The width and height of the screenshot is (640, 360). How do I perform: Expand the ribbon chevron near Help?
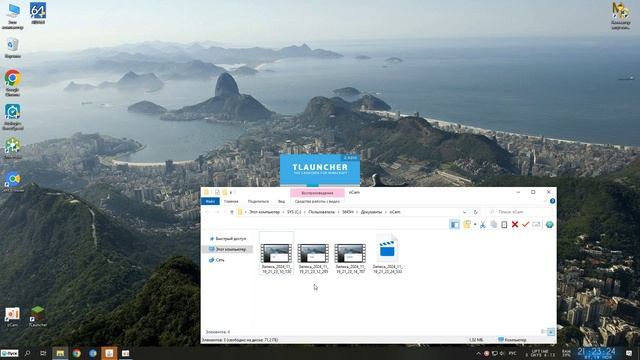click(545, 201)
